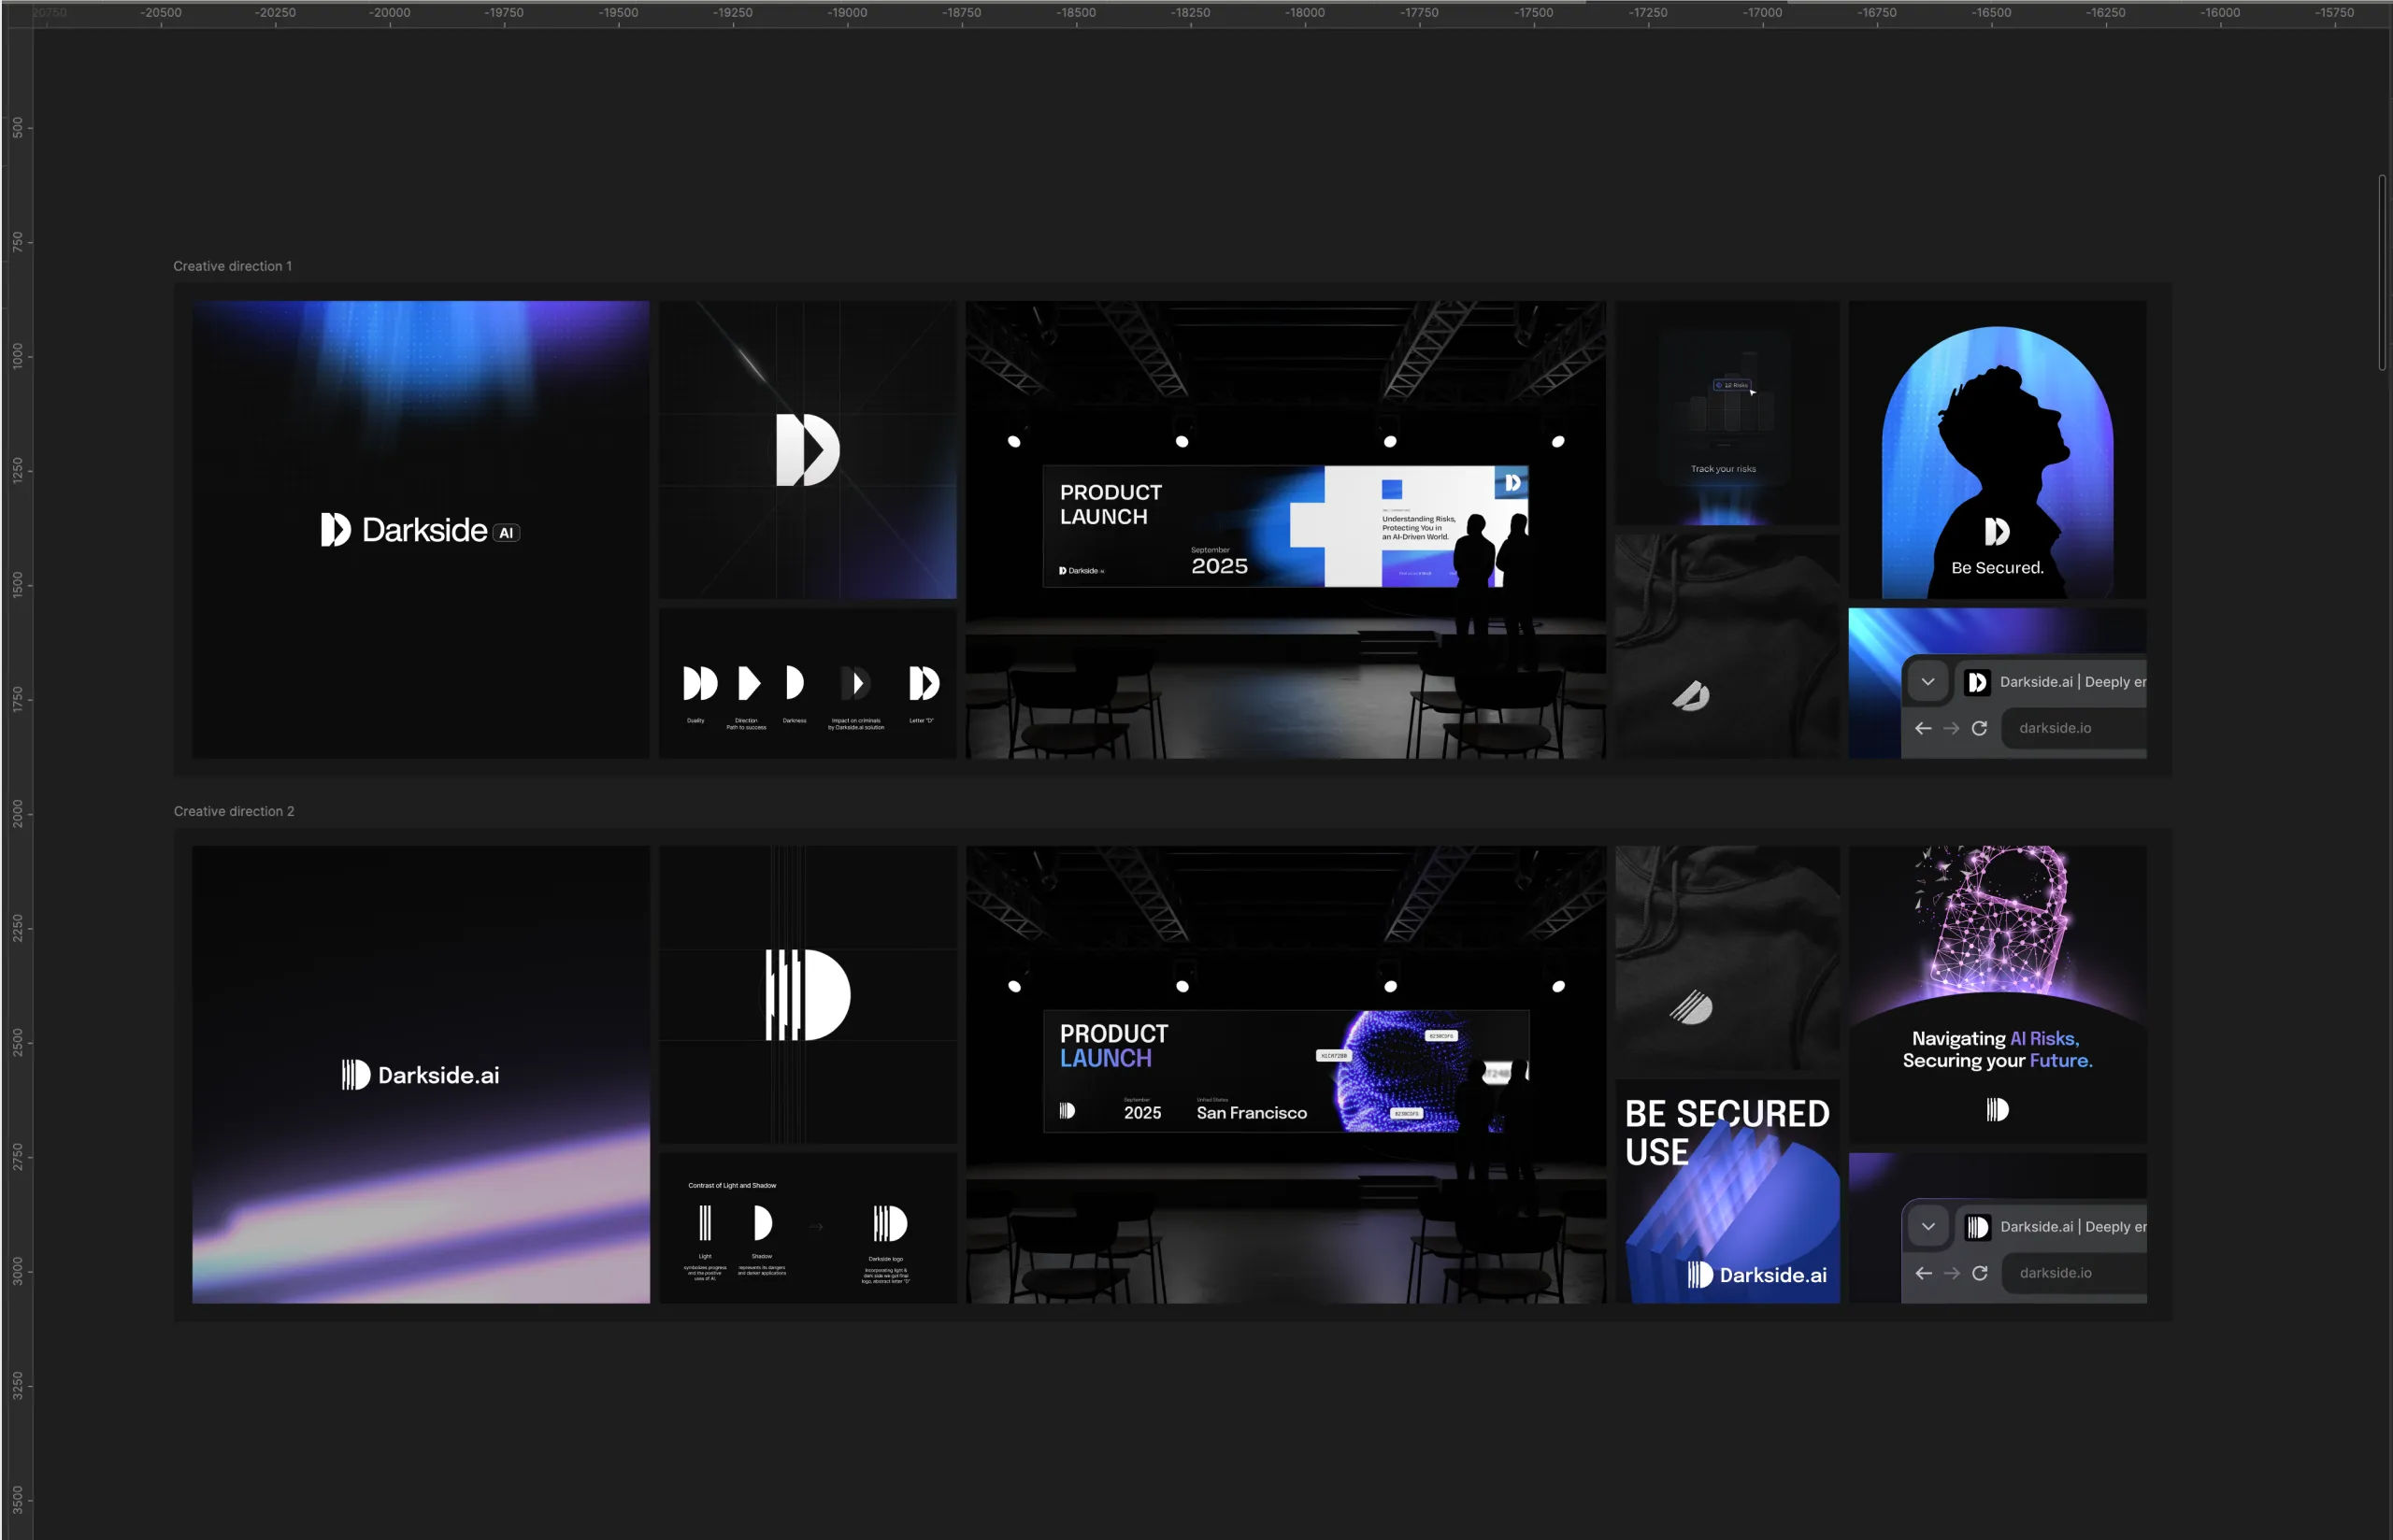Click the D favicon in Creative direction 1 browser tab

[x=1976, y=682]
